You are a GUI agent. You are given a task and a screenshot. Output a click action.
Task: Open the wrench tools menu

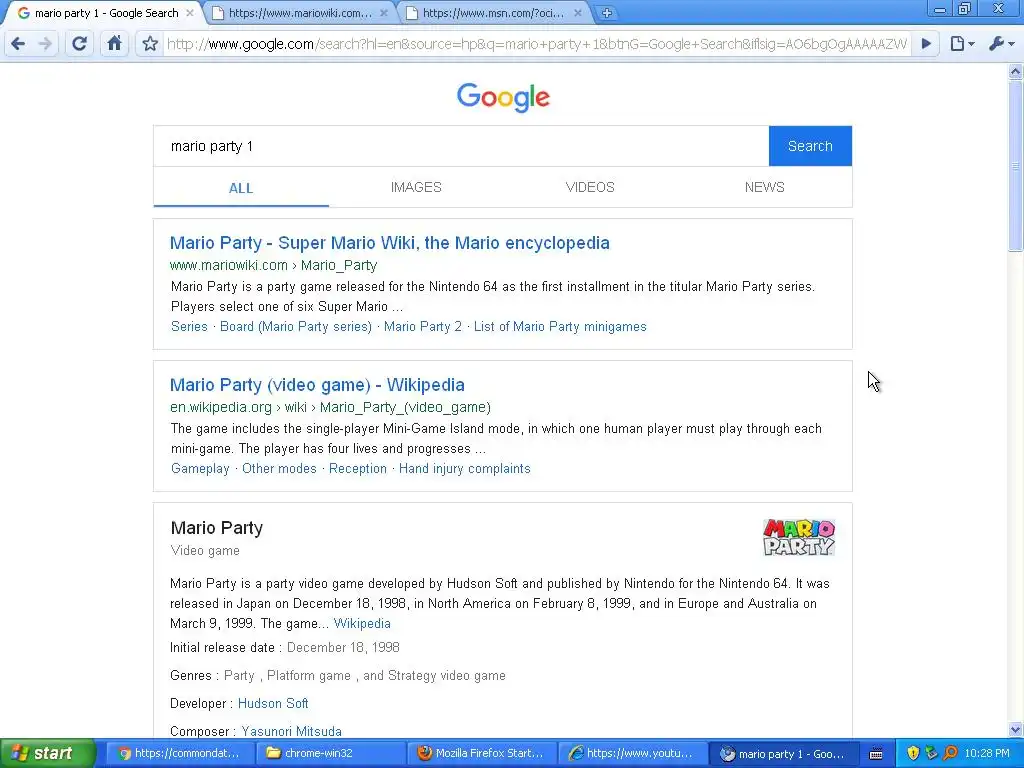pos(1001,44)
